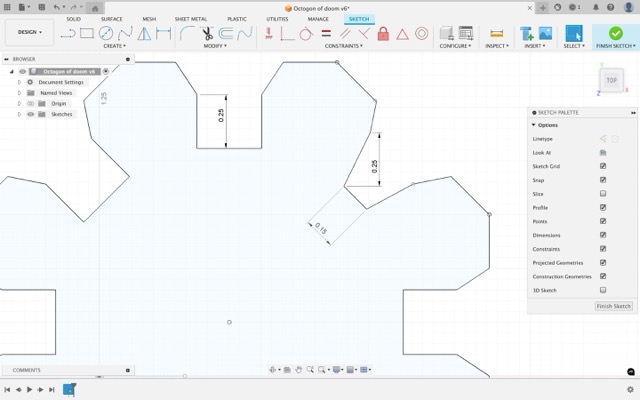Image resolution: width=640 pixels, height=400 pixels.
Task: Toggle the Sketch Grid checkbox
Action: coord(603,166)
